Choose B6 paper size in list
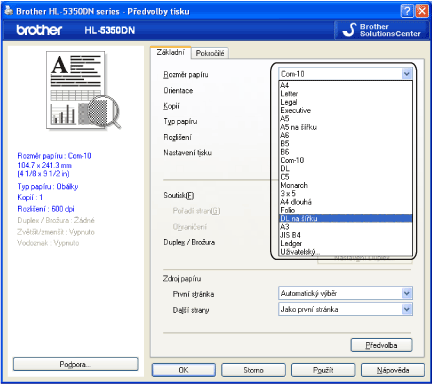The width and height of the screenshot is (433, 384). pyautogui.click(x=345, y=152)
